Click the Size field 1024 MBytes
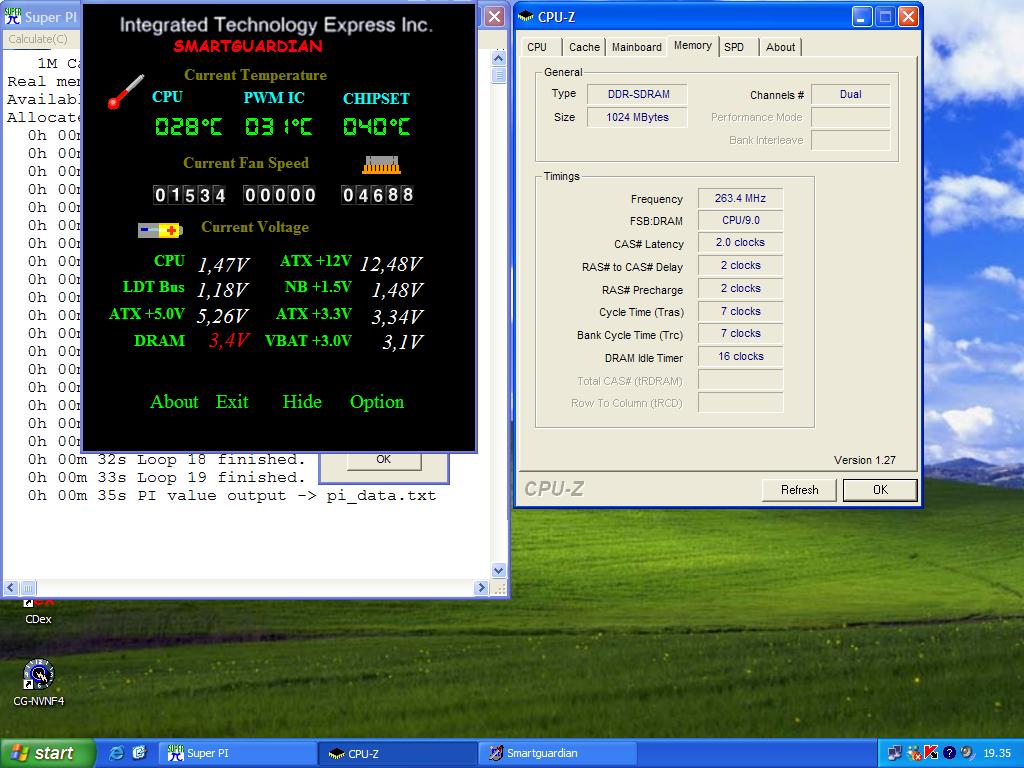 tap(637, 117)
